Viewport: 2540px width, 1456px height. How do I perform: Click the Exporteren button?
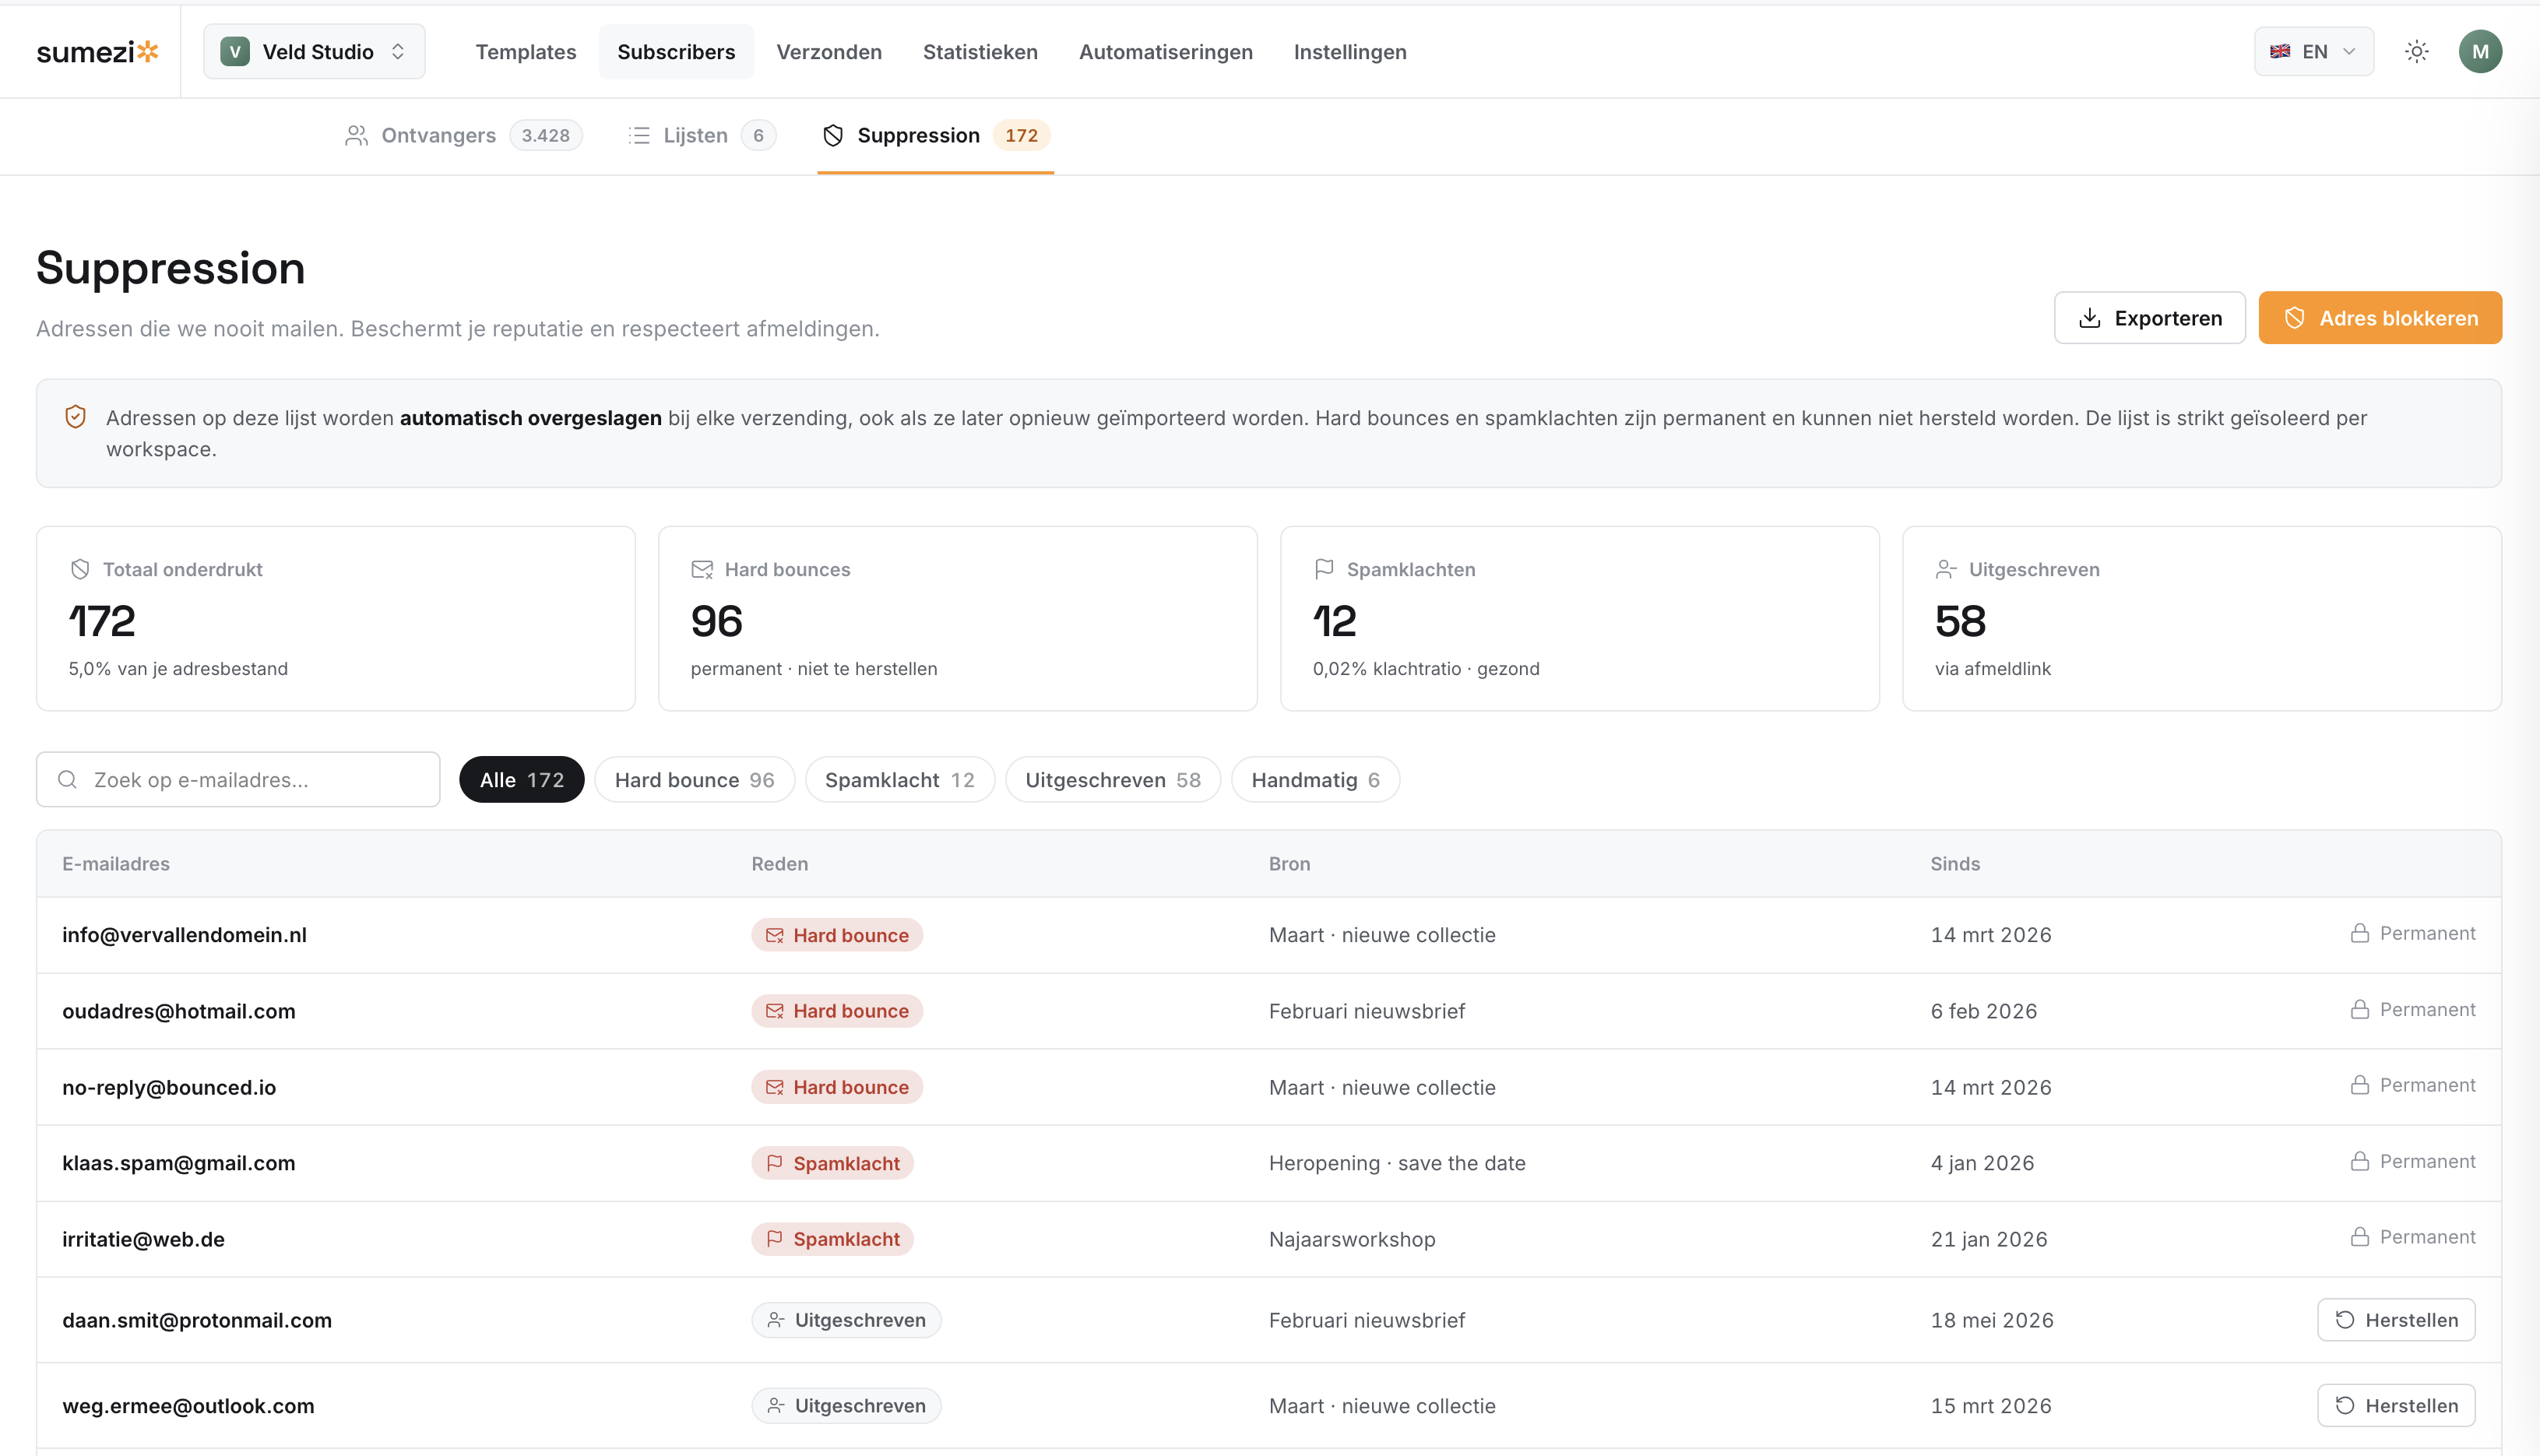(2149, 318)
